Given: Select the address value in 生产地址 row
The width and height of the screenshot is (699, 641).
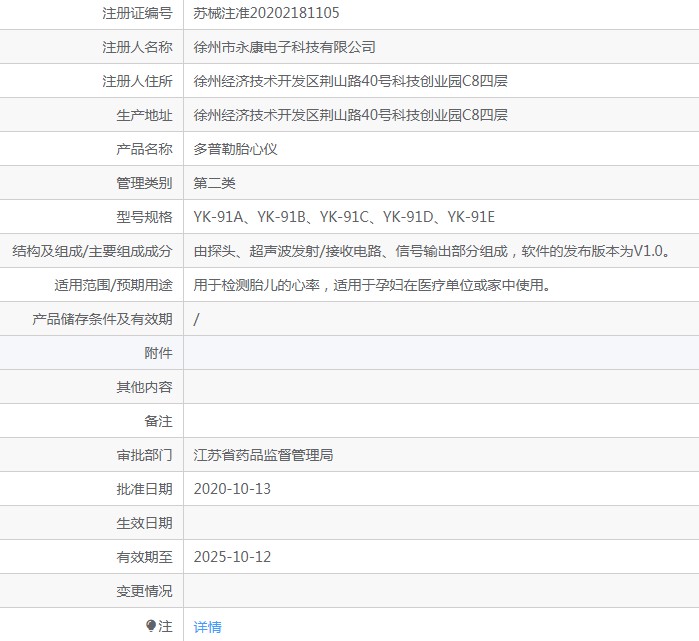Looking at the screenshot, I should [x=350, y=115].
